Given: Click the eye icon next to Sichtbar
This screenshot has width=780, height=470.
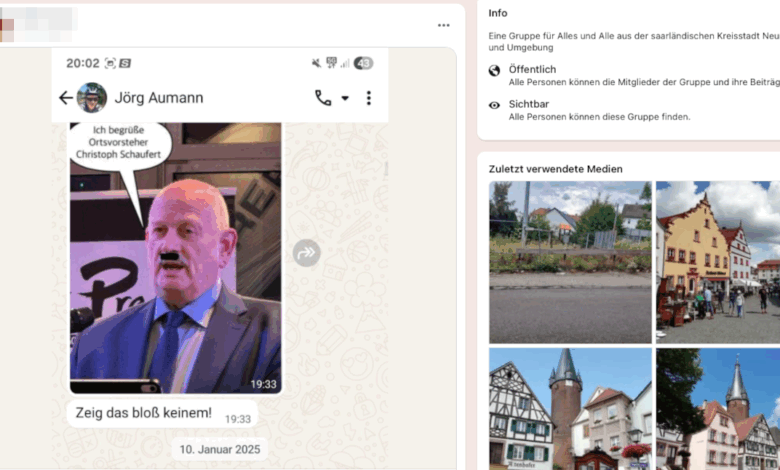Looking at the screenshot, I should [494, 105].
